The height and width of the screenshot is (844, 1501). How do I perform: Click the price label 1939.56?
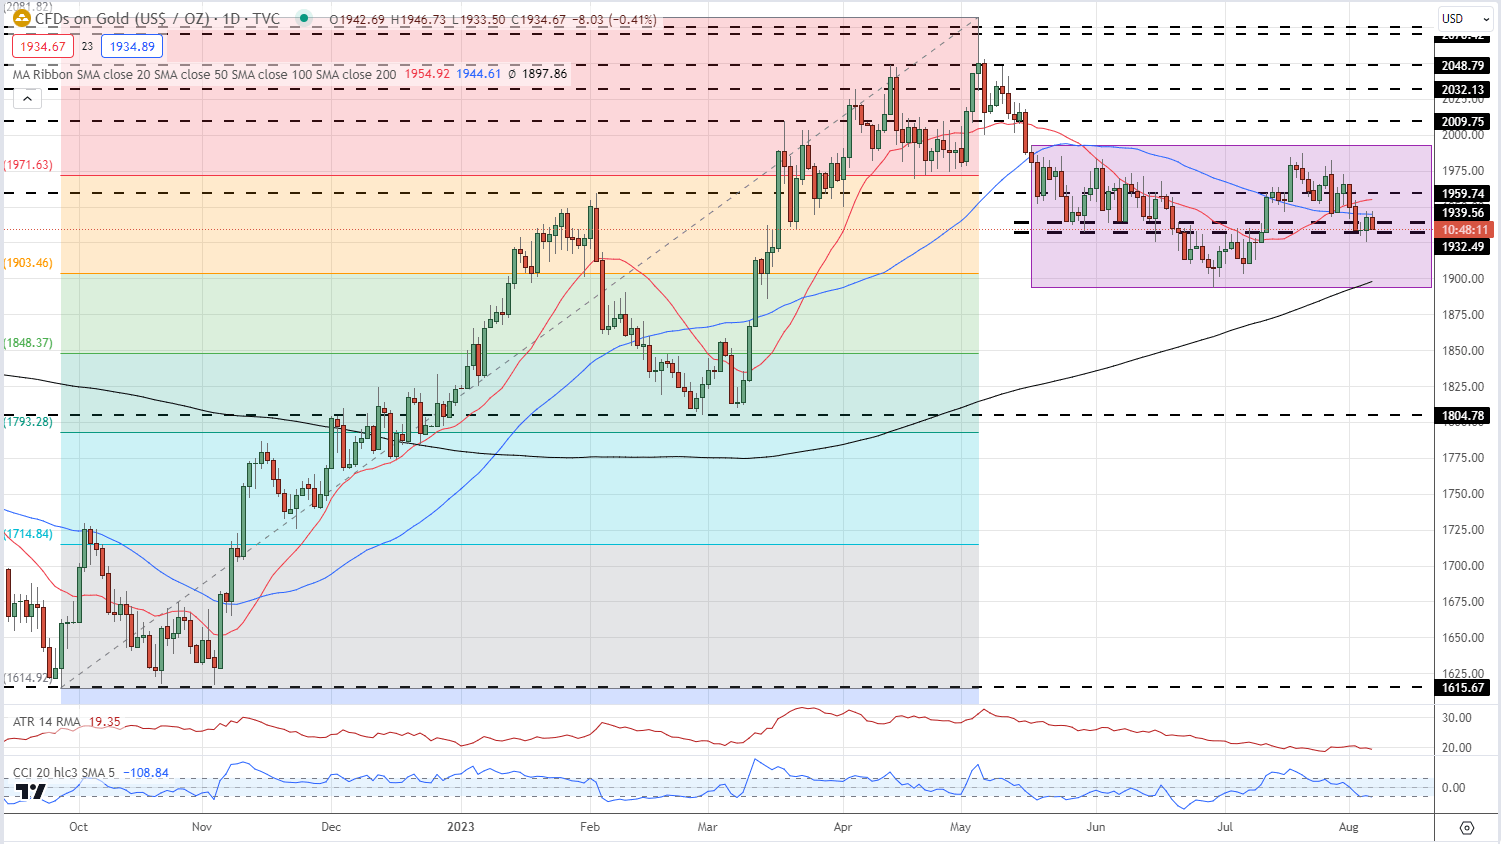click(1462, 213)
